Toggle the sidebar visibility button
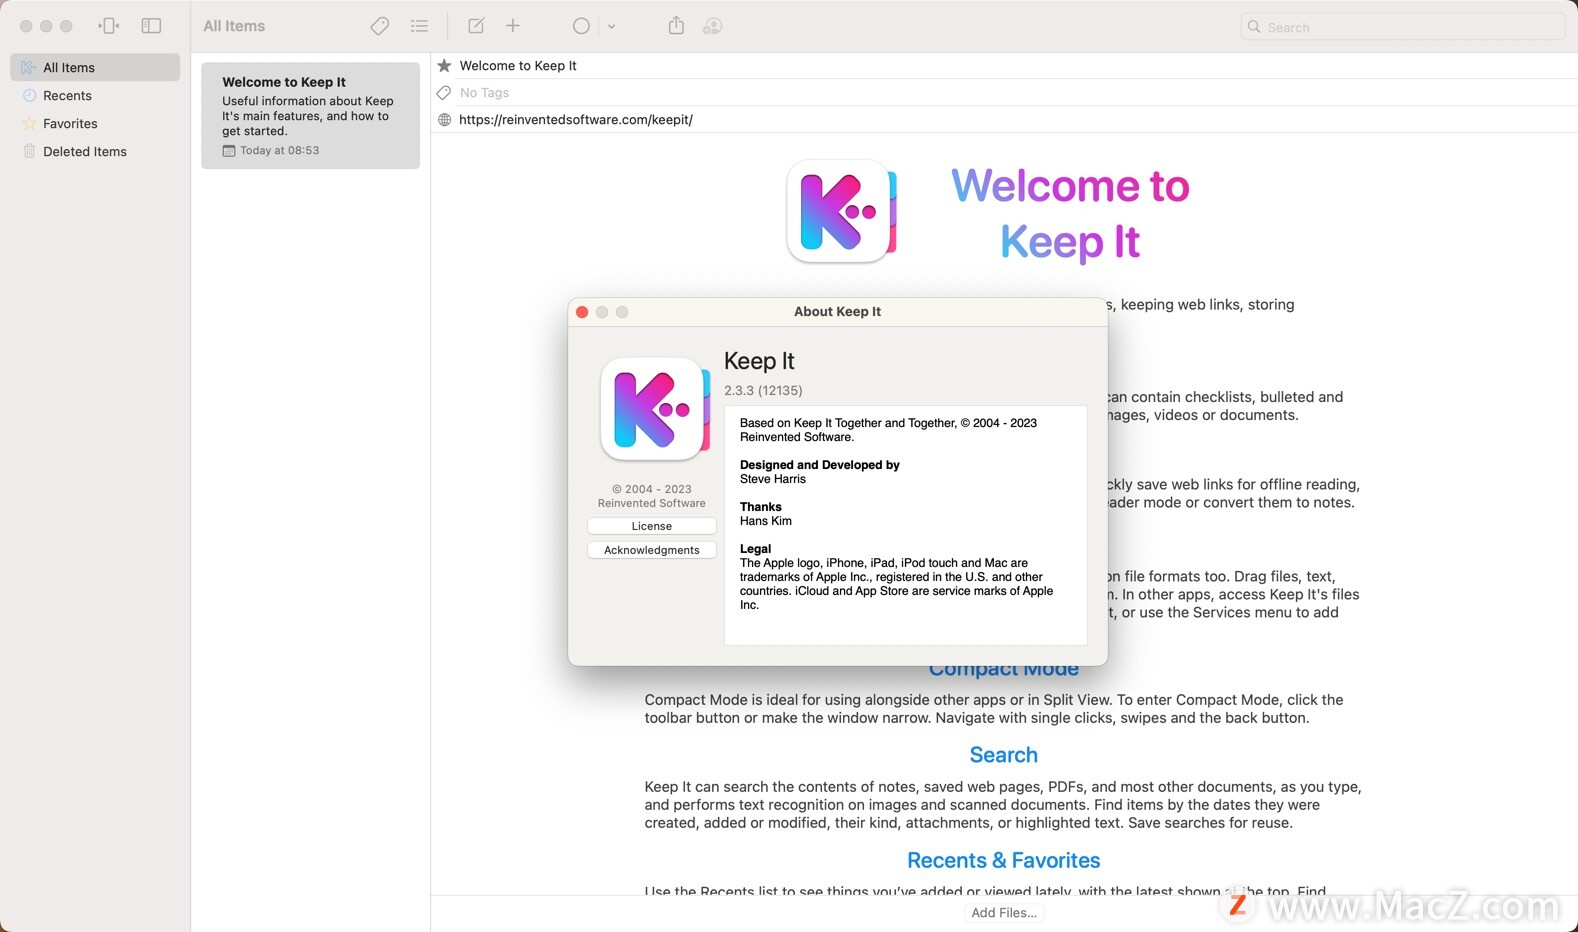Screen dimensions: 1578x932 [x=152, y=26]
